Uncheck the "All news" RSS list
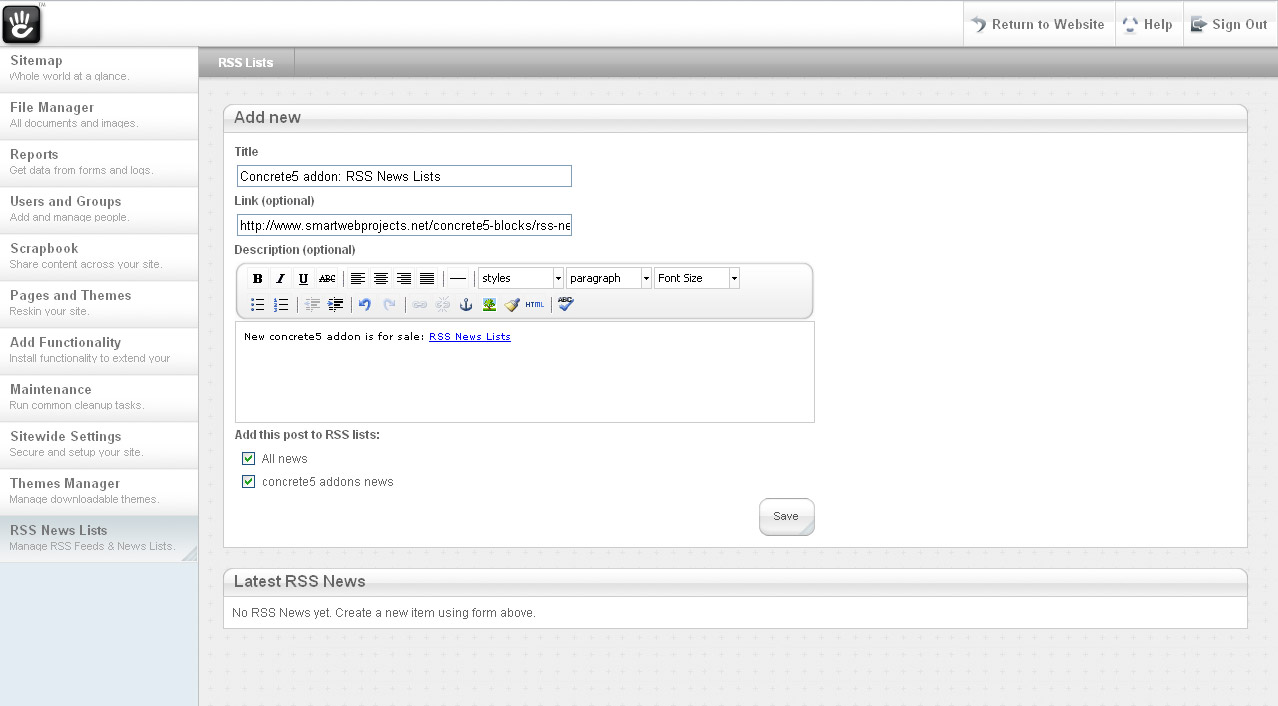The width and height of the screenshot is (1278, 706). pos(249,459)
